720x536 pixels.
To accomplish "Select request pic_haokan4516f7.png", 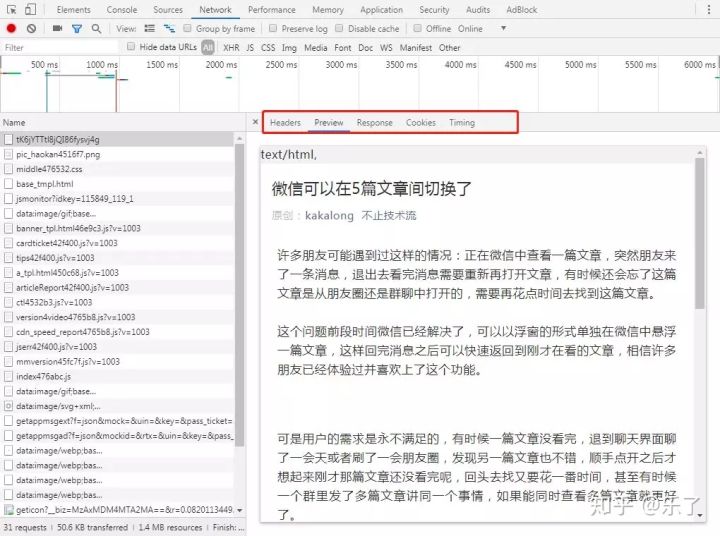I will tap(117, 154).
